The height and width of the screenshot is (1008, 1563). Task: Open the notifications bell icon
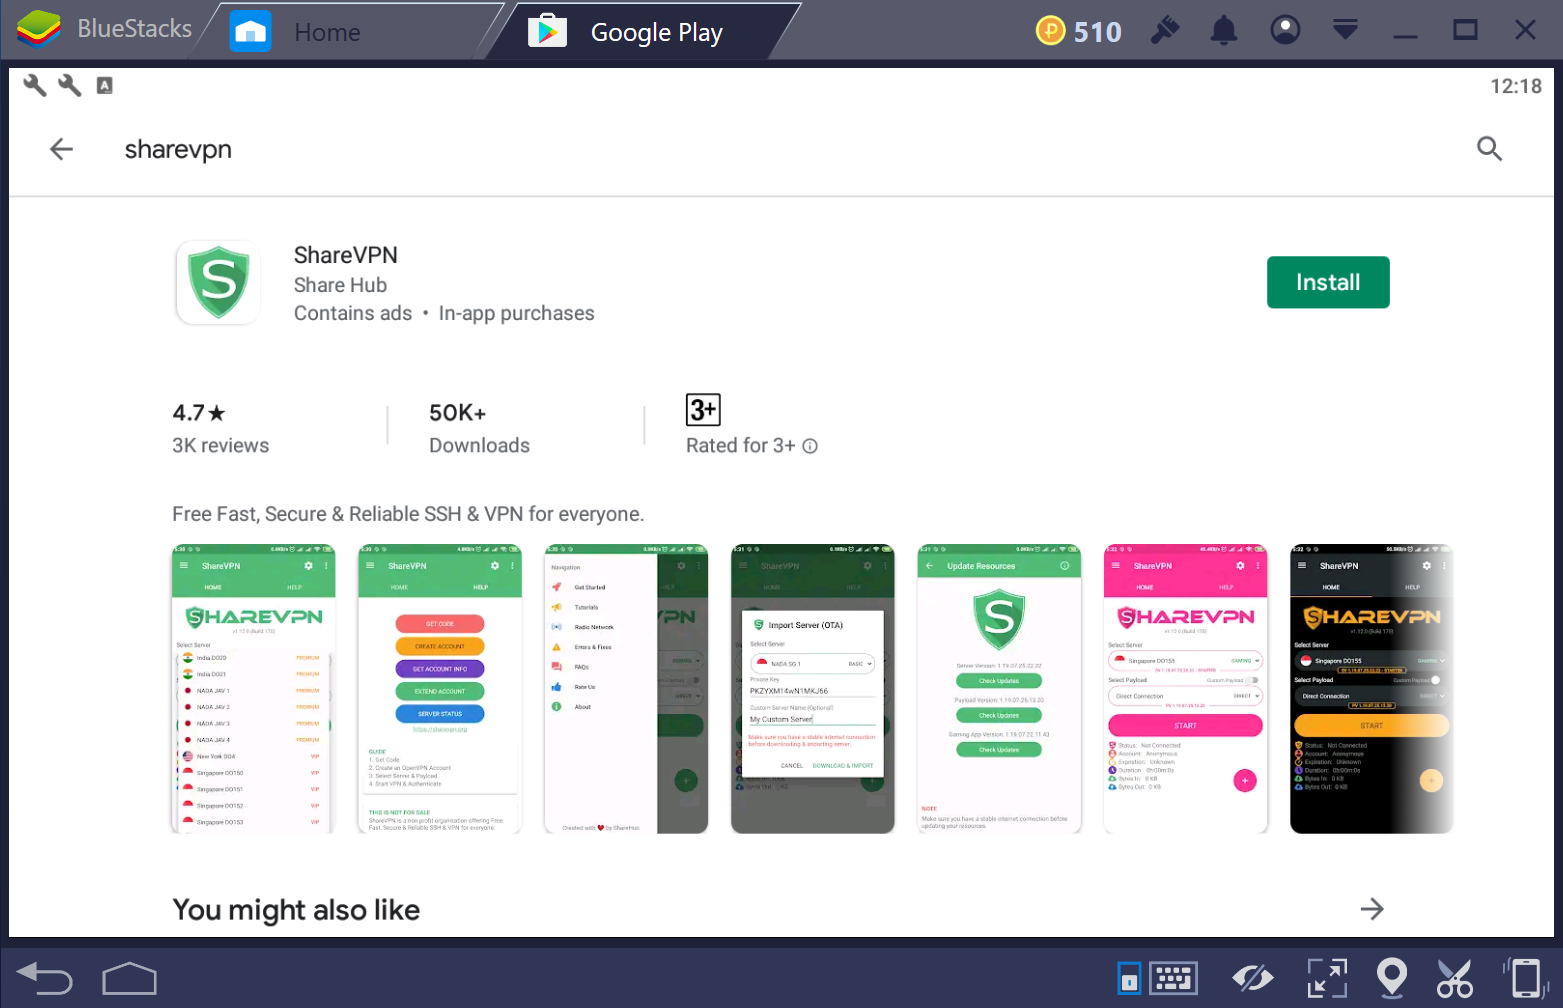coord(1224,31)
